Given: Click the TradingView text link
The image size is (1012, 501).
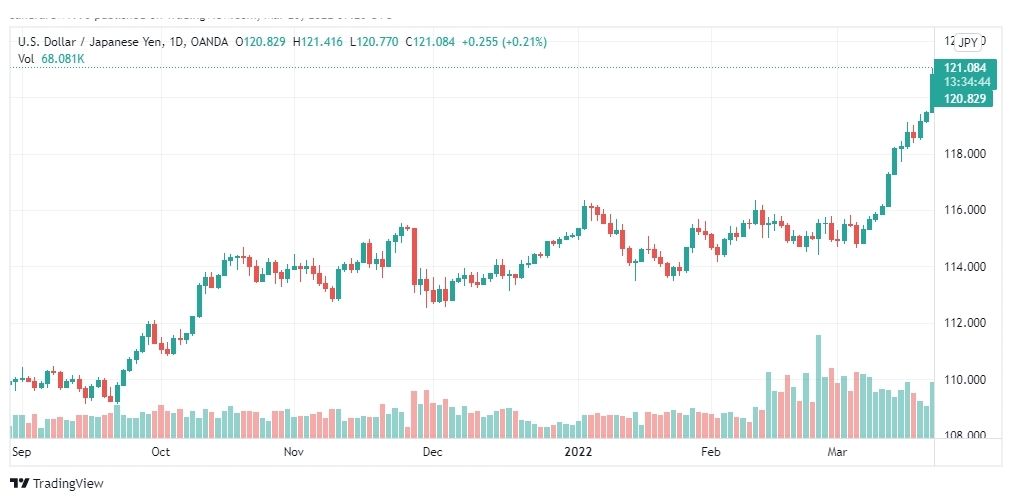Looking at the screenshot, I should 68,484.
